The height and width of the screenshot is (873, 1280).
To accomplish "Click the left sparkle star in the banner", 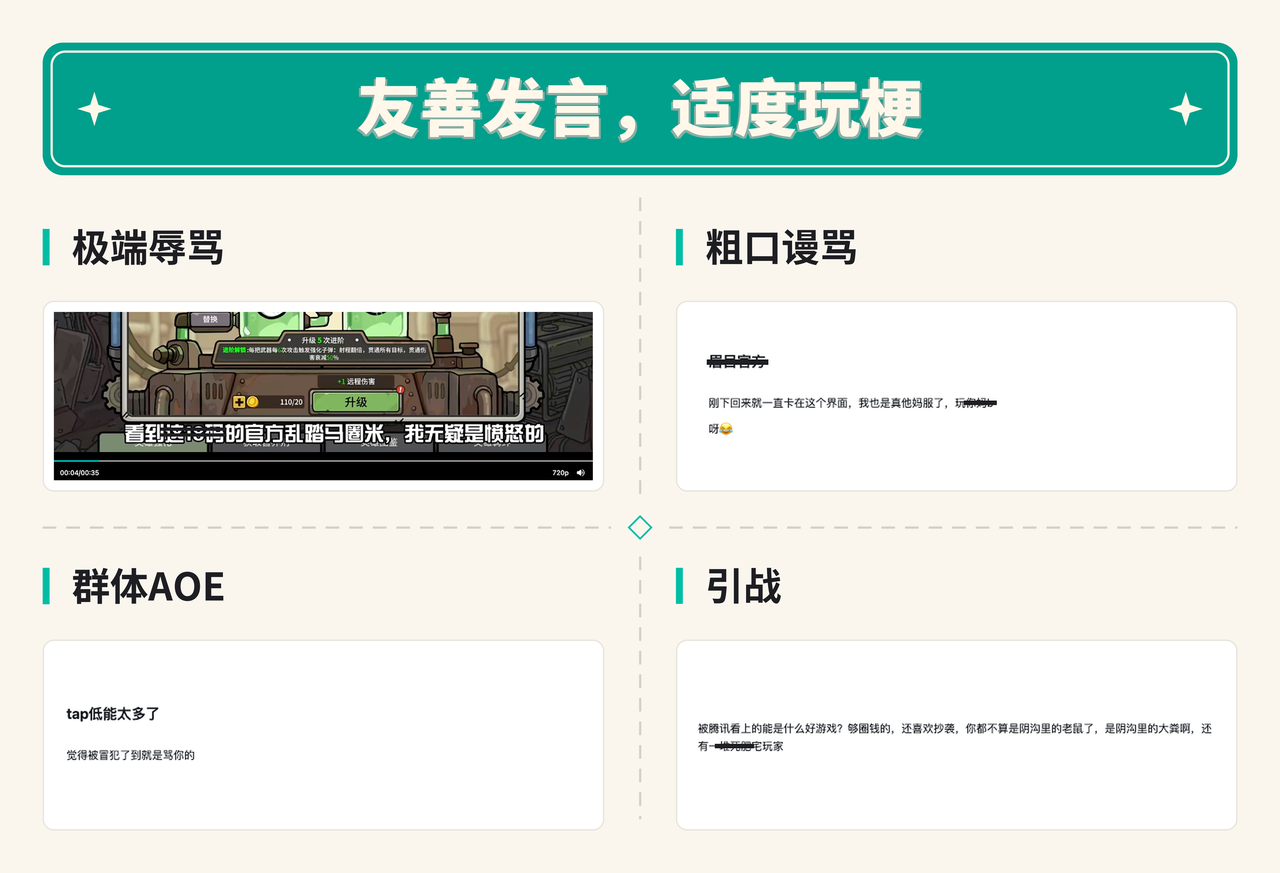I will (94, 109).
